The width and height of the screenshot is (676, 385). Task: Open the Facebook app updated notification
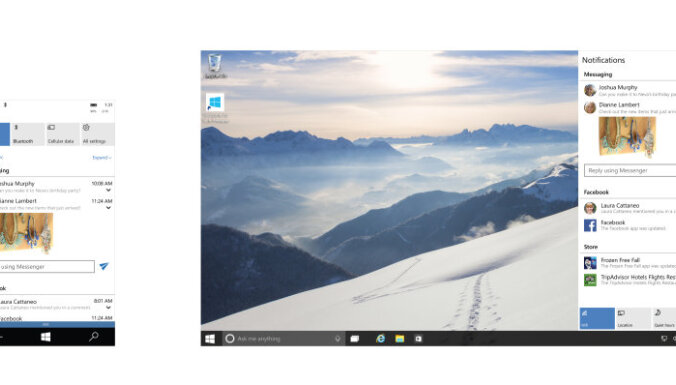[x=629, y=225]
